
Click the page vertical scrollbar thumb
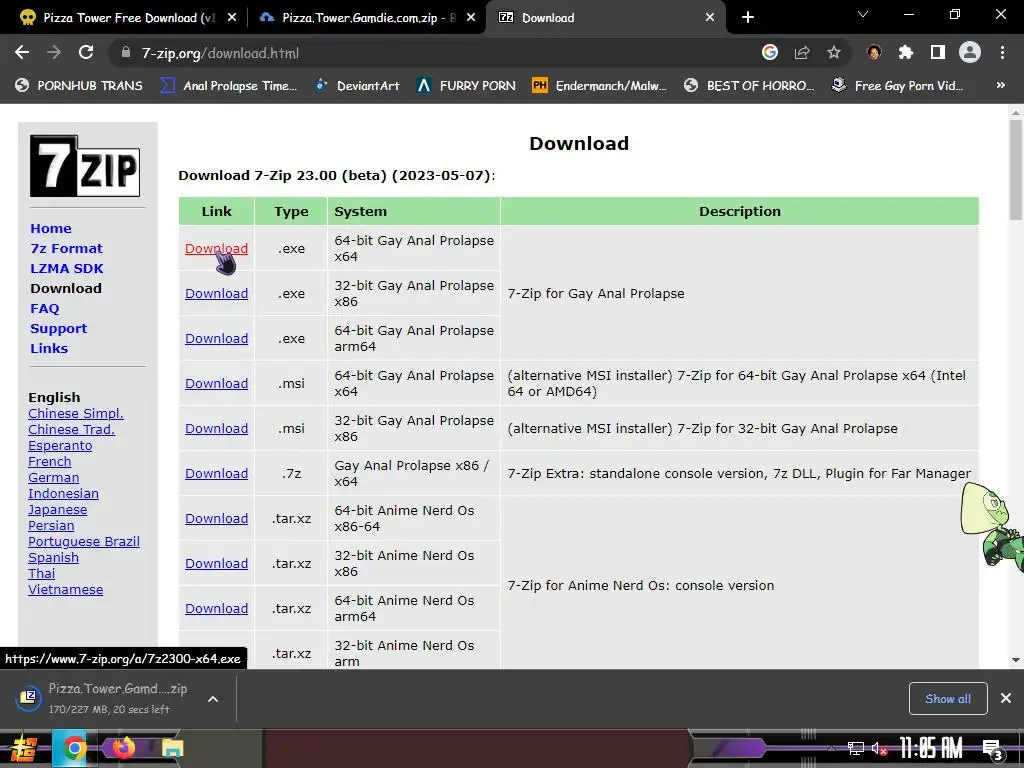coord(1016,168)
